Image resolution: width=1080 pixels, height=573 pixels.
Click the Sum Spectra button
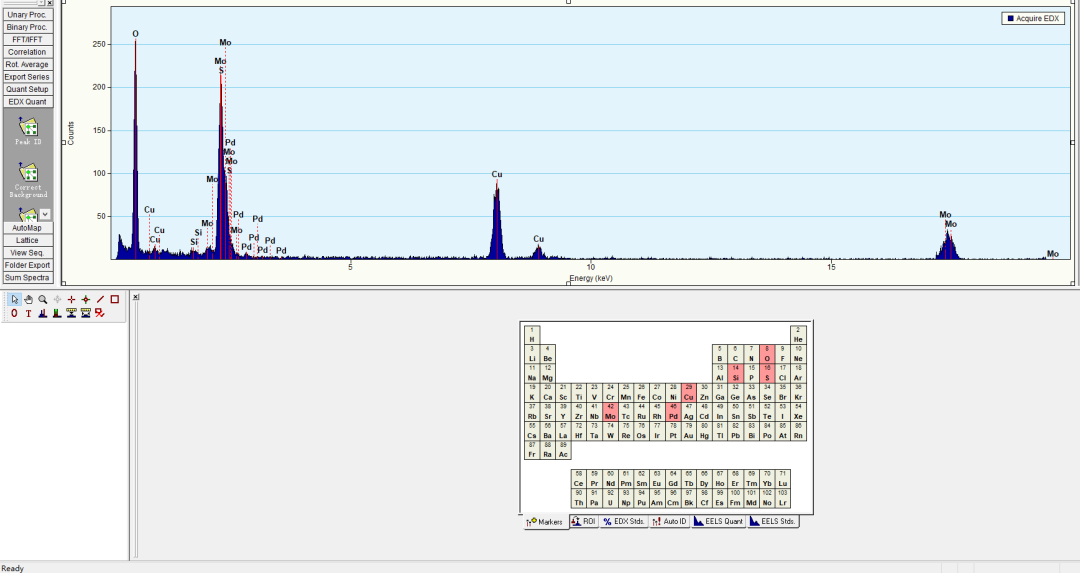tap(28, 278)
